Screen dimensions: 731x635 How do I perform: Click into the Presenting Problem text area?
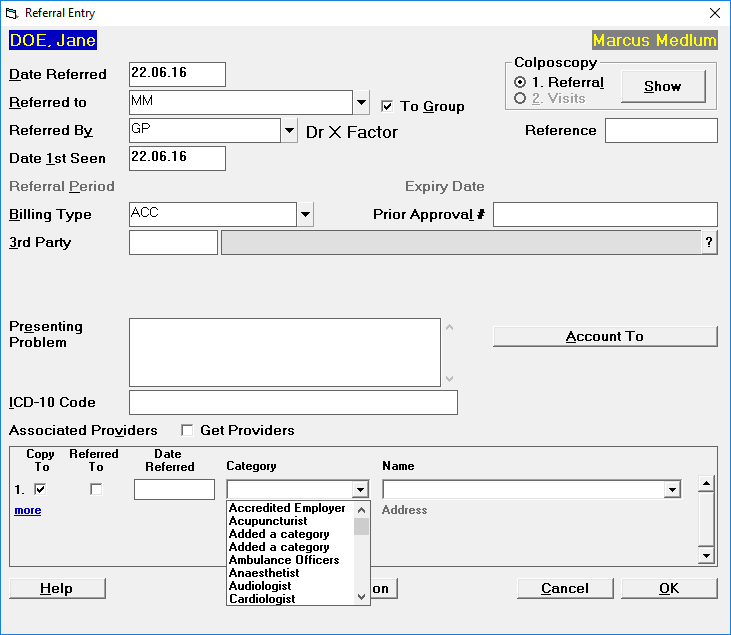(x=285, y=352)
